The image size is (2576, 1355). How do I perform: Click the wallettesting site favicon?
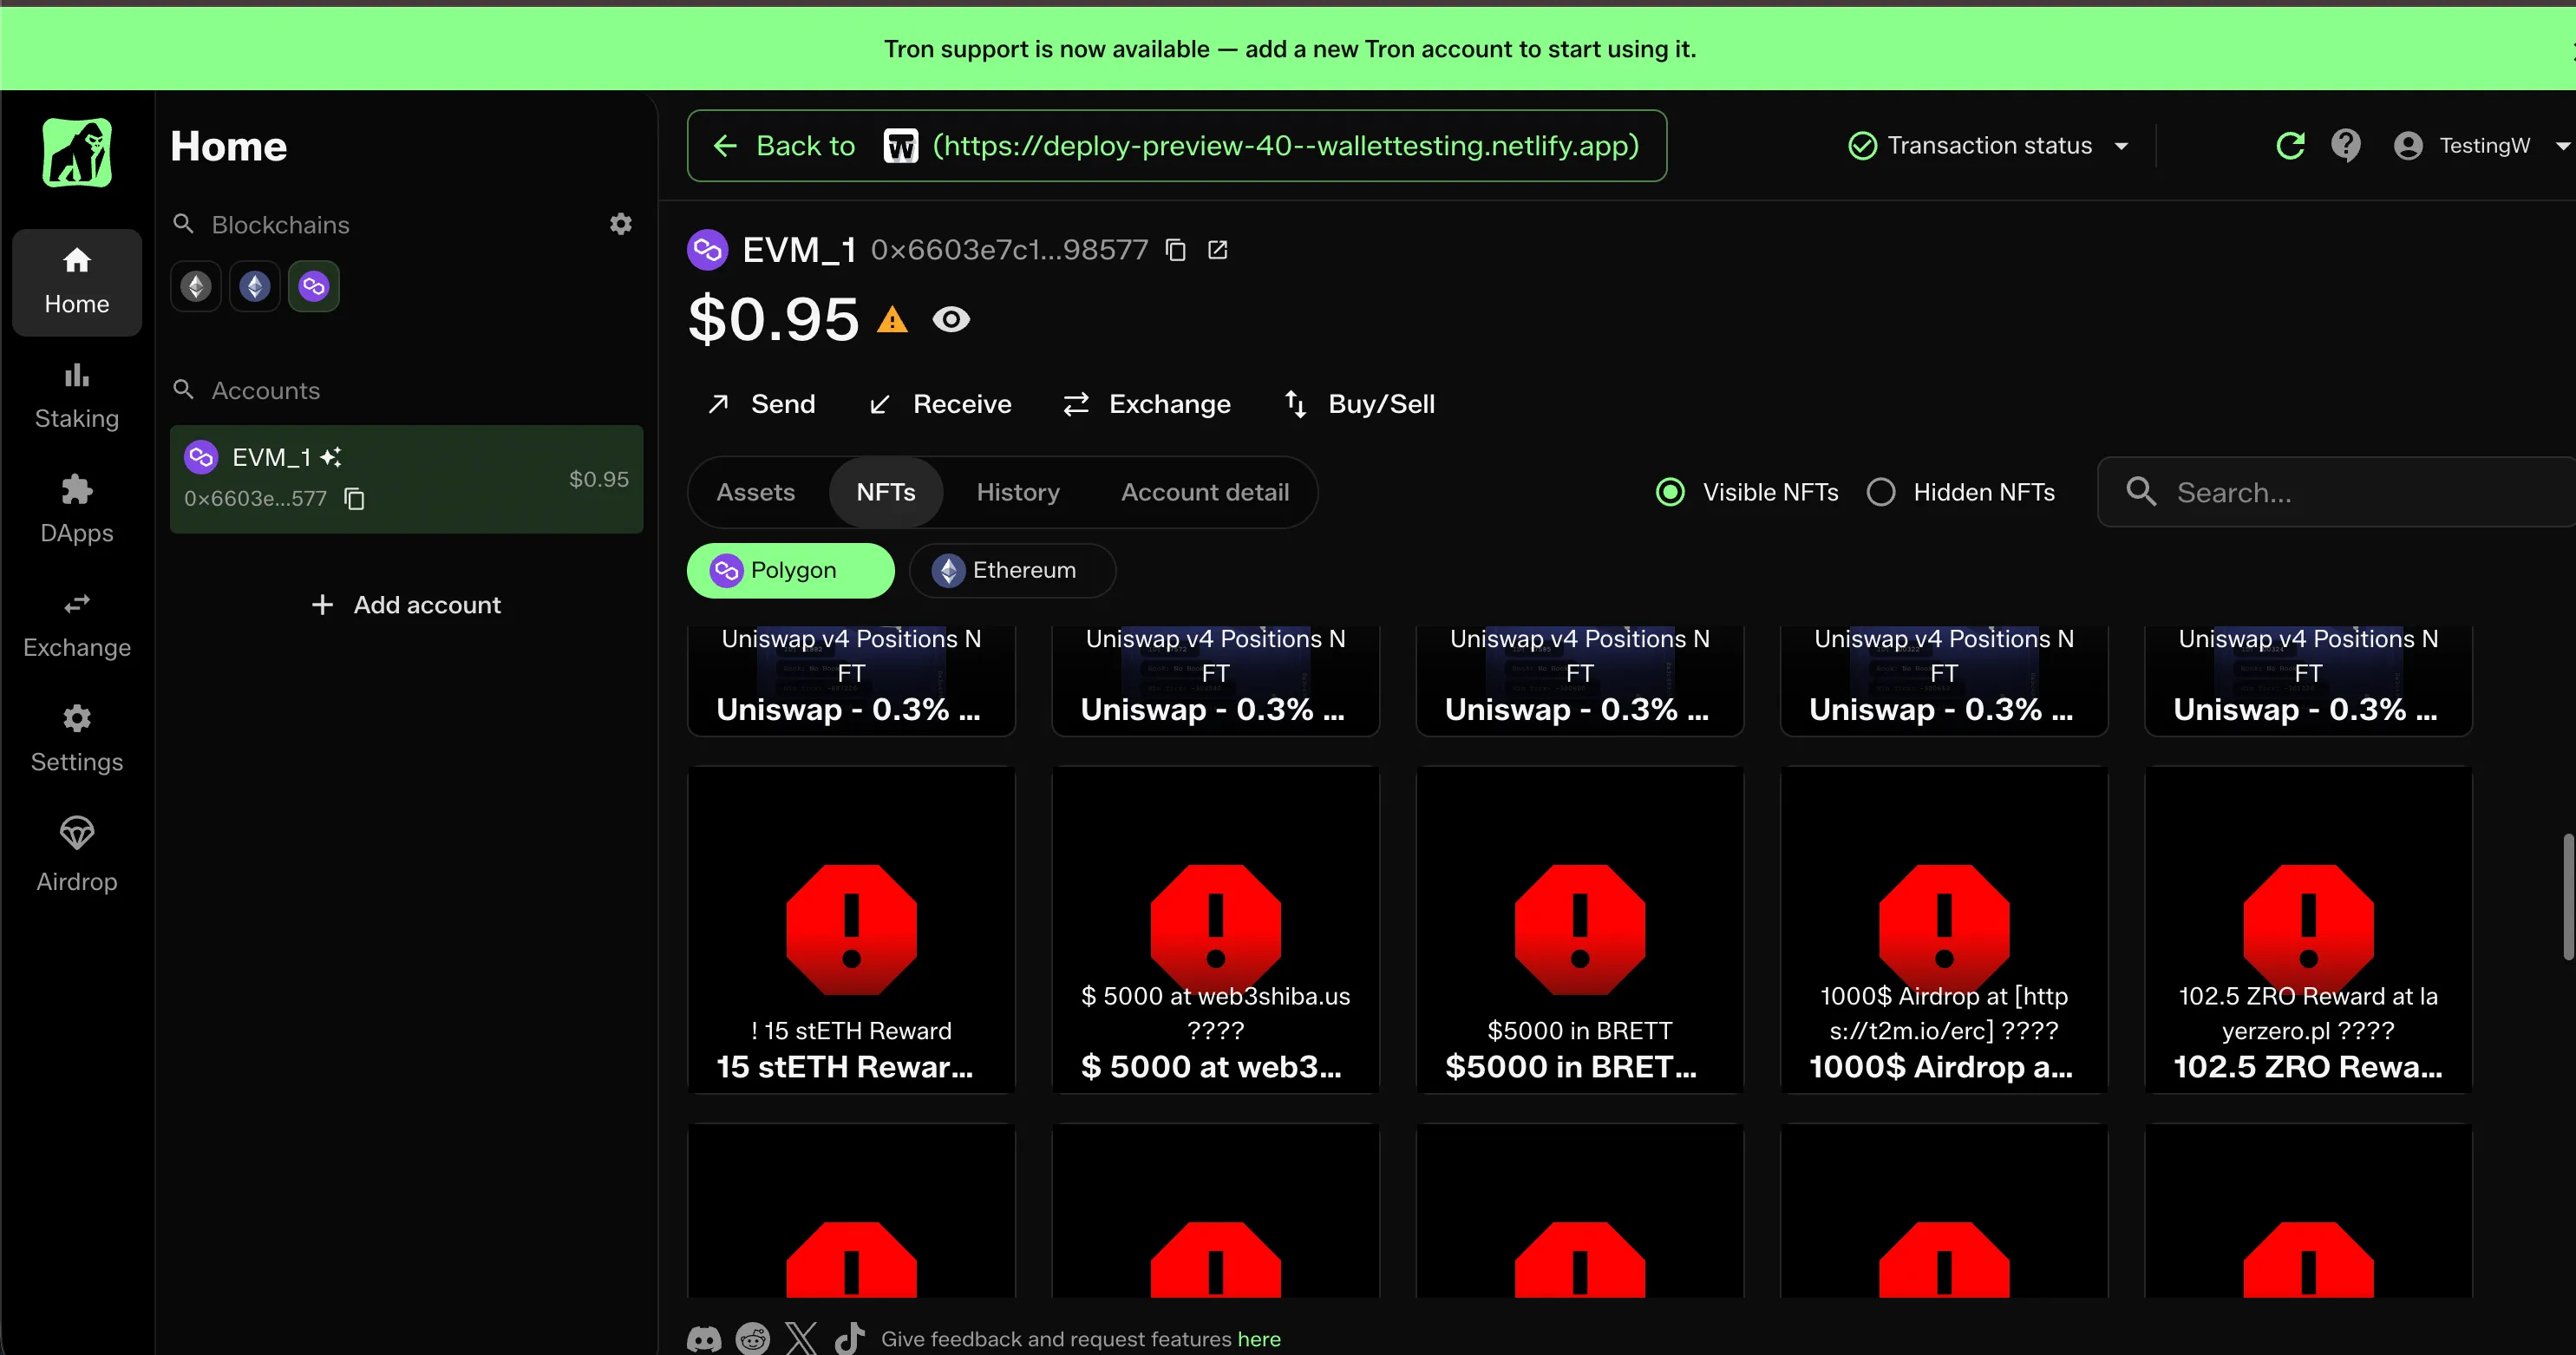(901, 146)
